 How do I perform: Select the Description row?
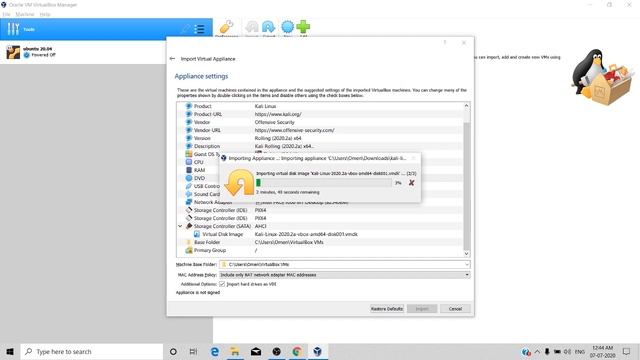coord(320,146)
